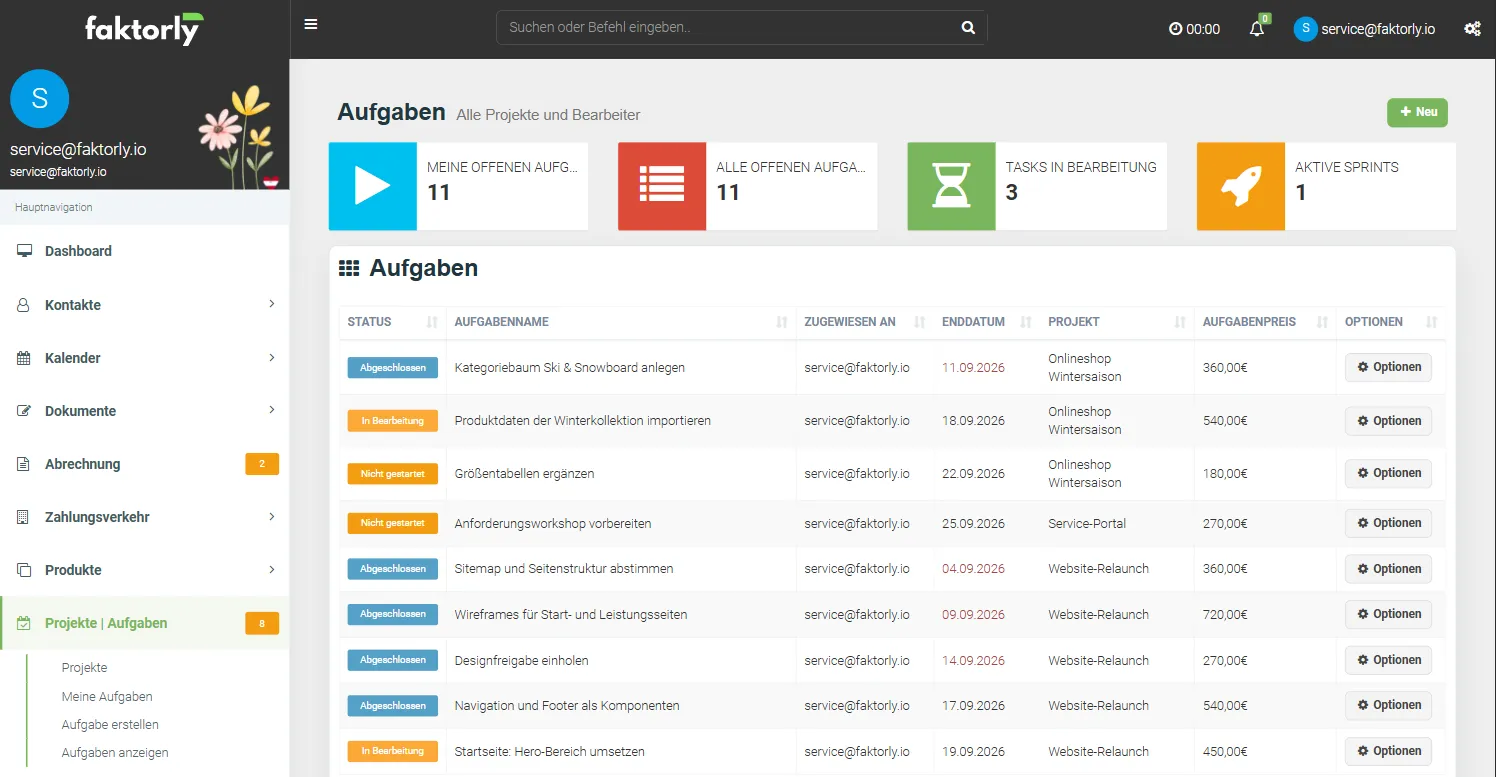Click the Zahlungsverkehr building icon
The height and width of the screenshot is (777, 1496).
[24, 517]
